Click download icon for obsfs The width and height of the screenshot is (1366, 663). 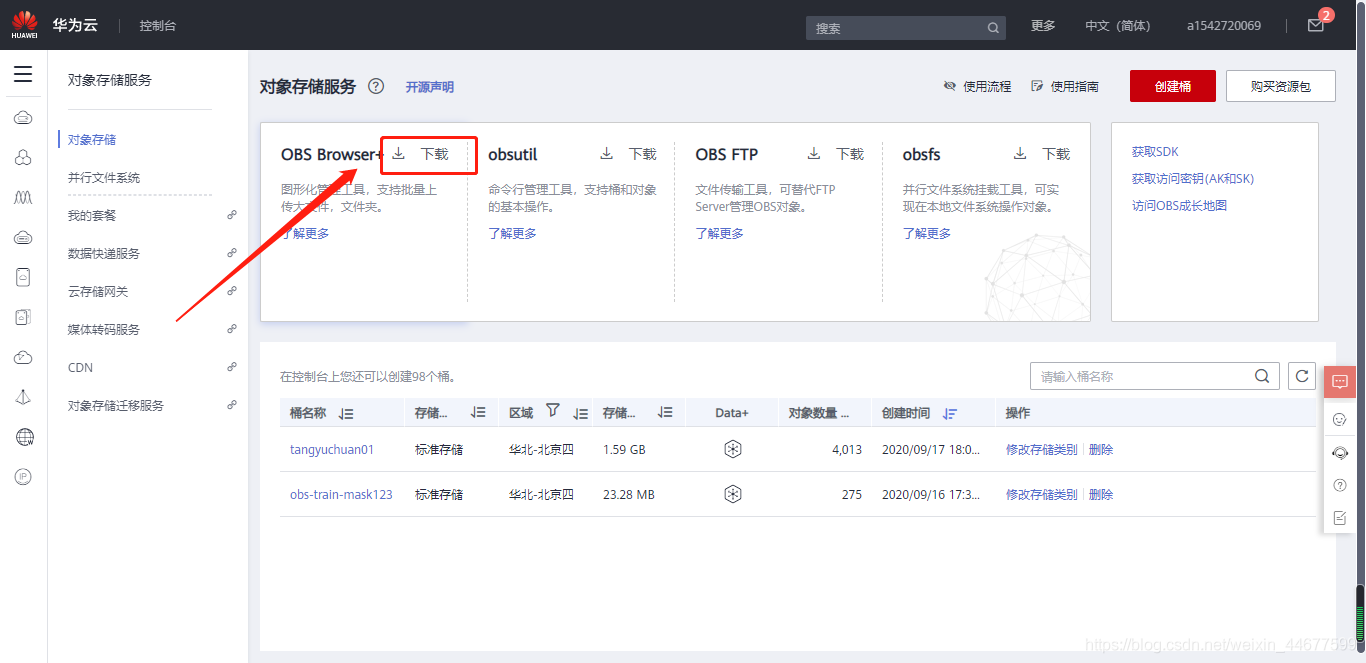pyautogui.click(x=1020, y=153)
